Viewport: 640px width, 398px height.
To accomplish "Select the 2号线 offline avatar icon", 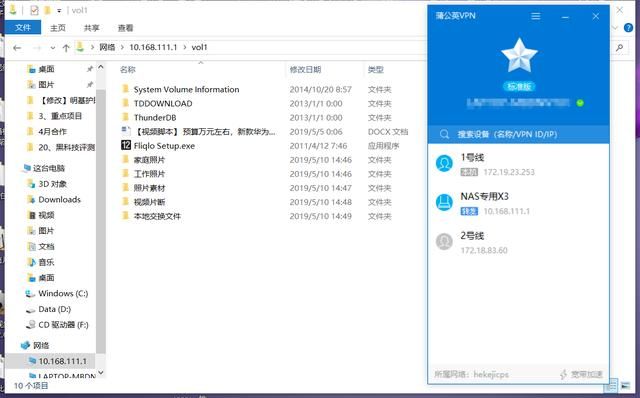I will tap(444, 242).
